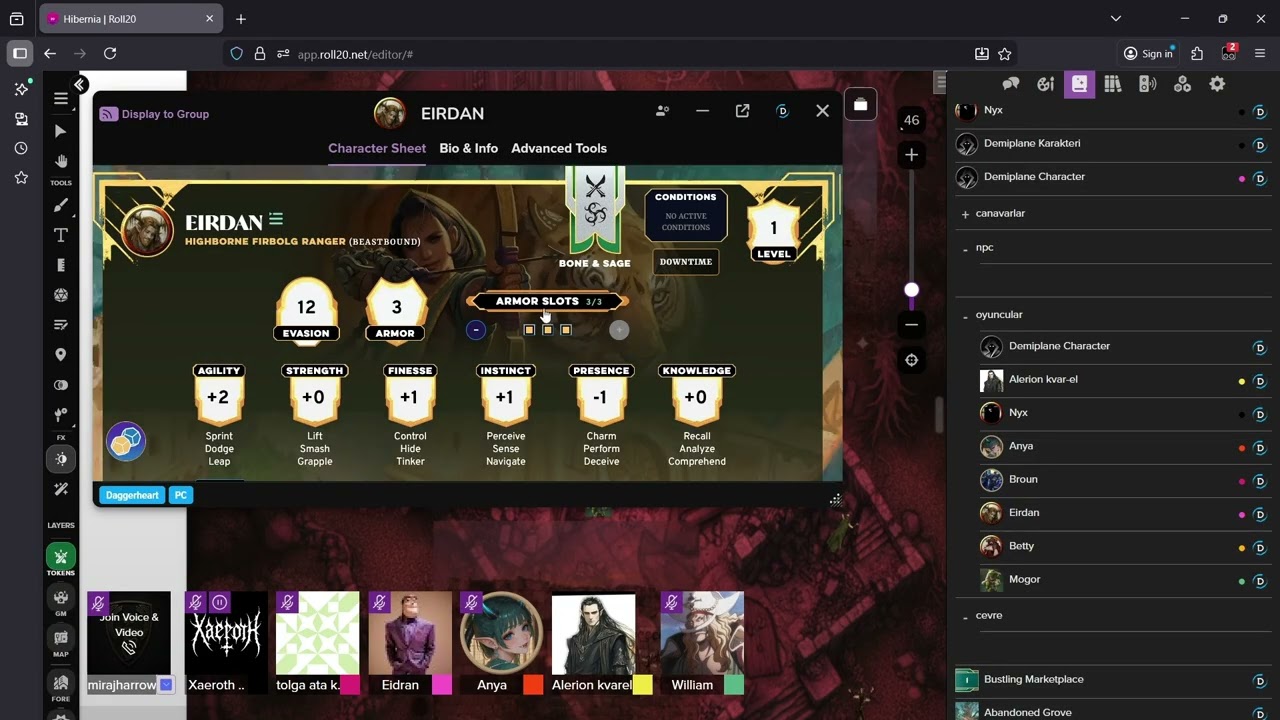Pick the Measure ruler tool

pyautogui.click(x=61, y=265)
